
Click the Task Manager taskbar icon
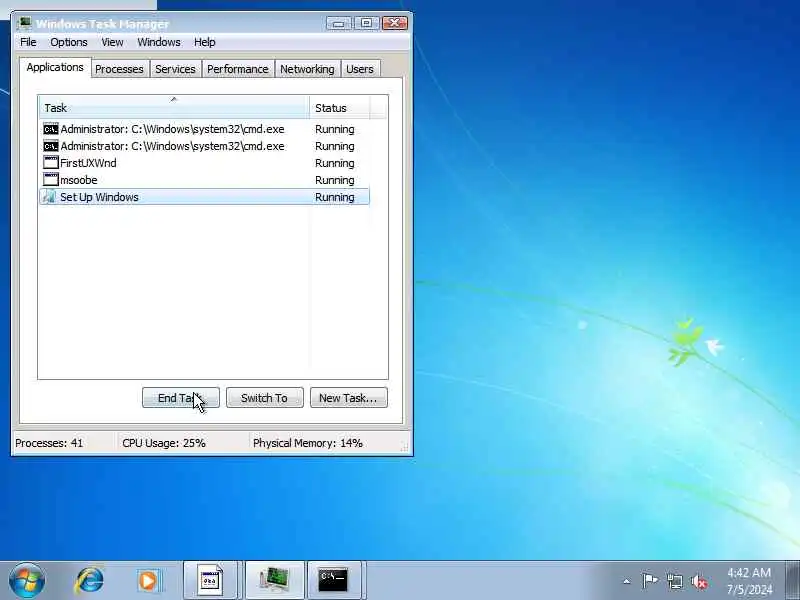coord(274,581)
